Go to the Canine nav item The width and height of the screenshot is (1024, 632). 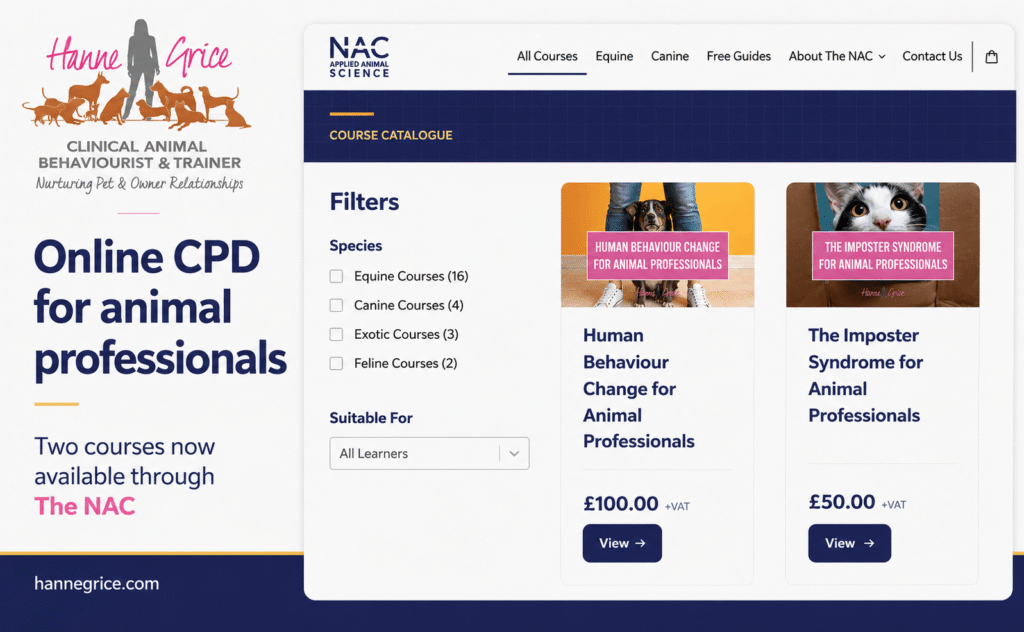(669, 56)
